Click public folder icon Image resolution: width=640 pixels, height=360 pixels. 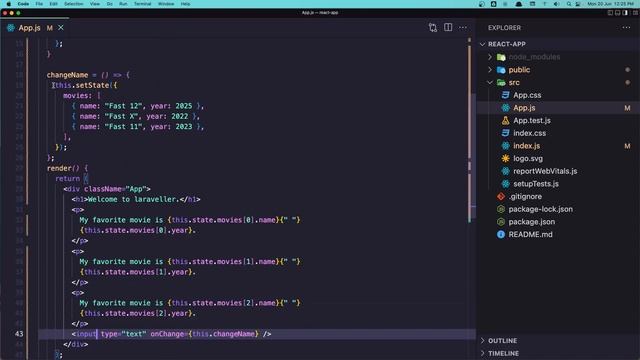pyautogui.click(x=501, y=70)
